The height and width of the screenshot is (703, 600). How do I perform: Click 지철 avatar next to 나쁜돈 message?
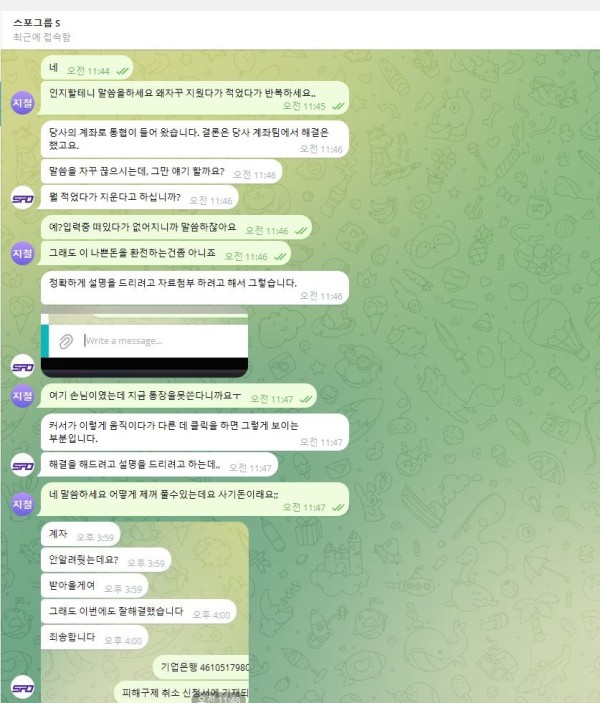(x=22, y=253)
